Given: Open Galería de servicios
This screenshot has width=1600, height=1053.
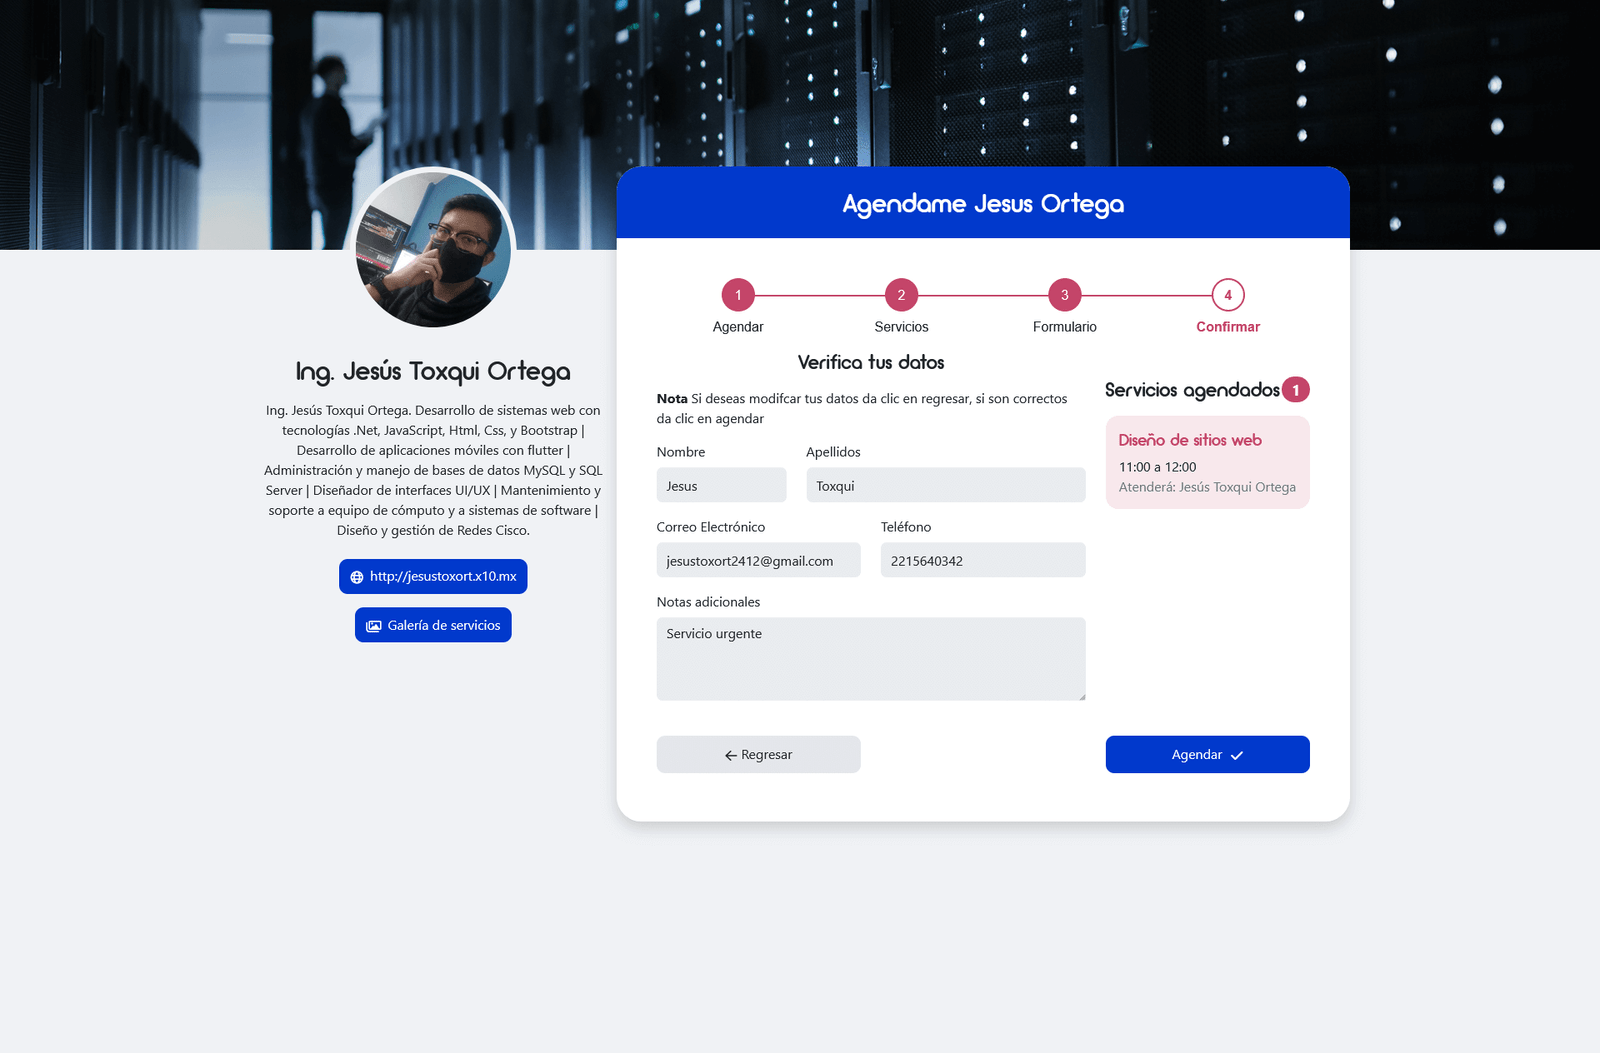Looking at the screenshot, I should (x=443, y=626).
